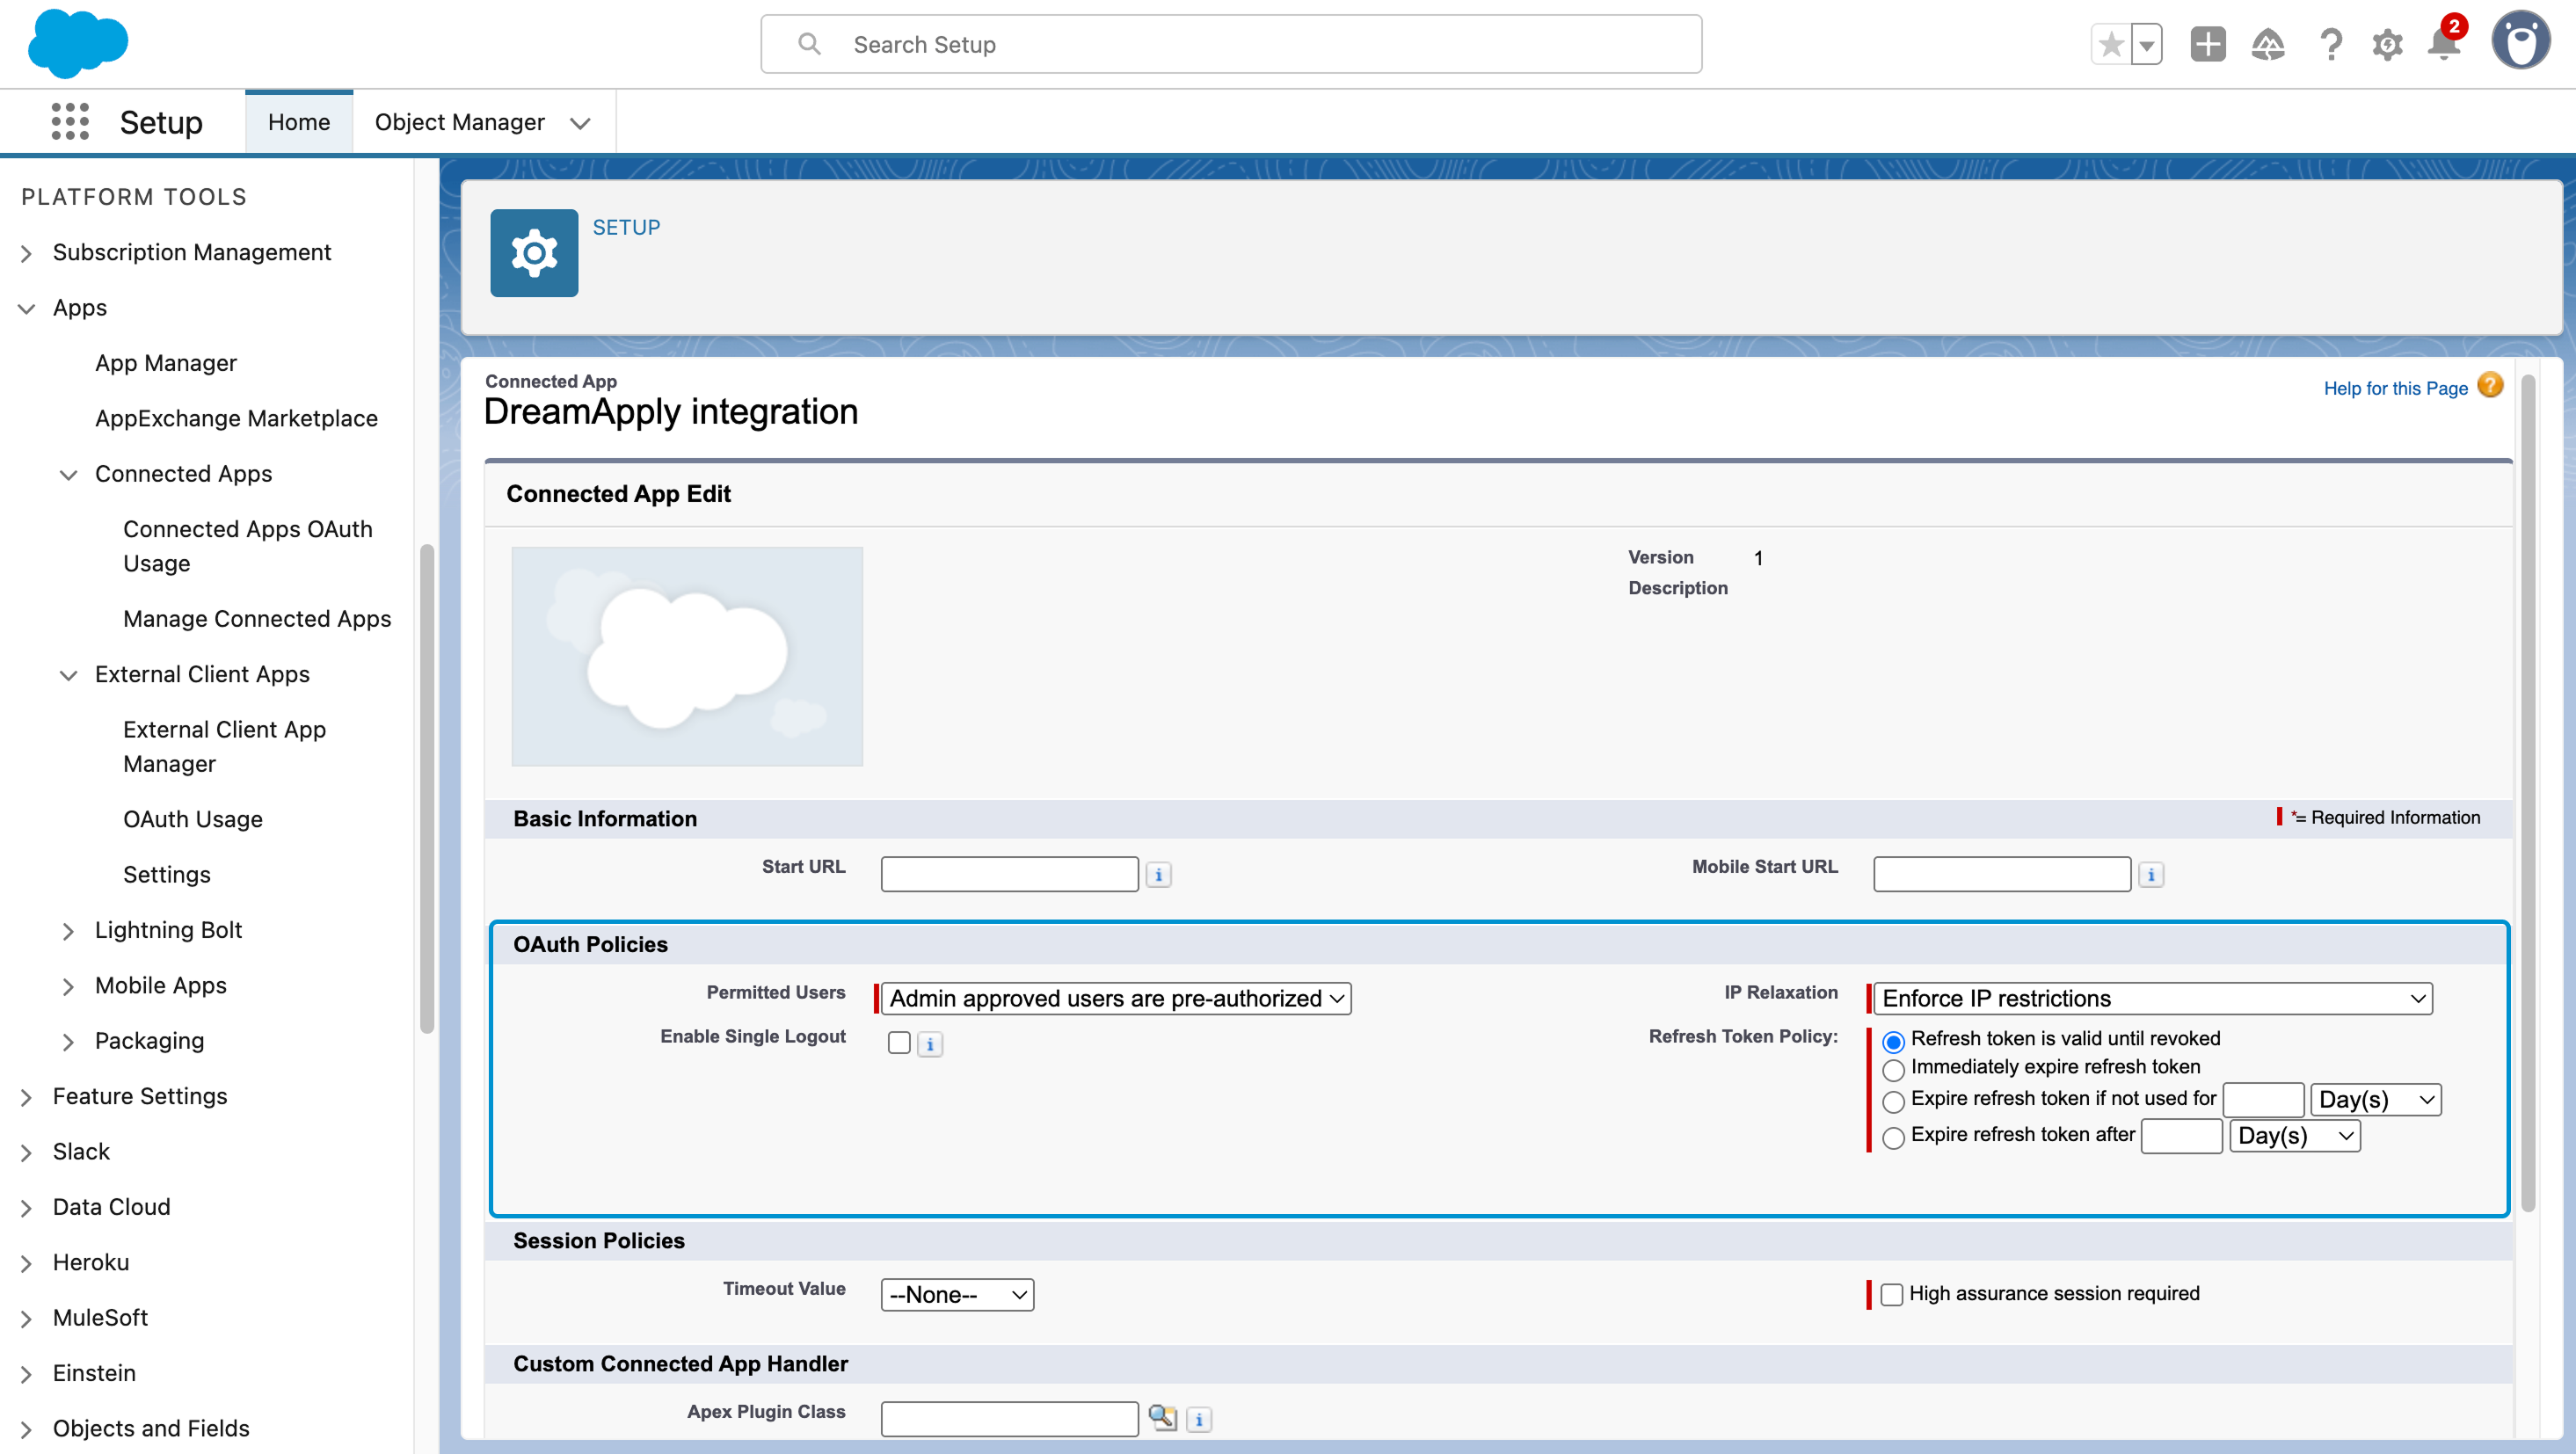Image resolution: width=2576 pixels, height=1454 pixels.
Task: Collapse the External Client Apps subtree
Action: pyautogui.click(x=68, y=676)
